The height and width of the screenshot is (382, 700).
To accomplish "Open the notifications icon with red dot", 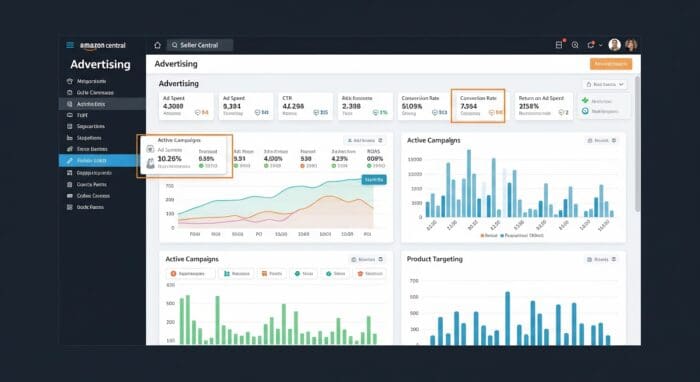I will click(591, 45).
